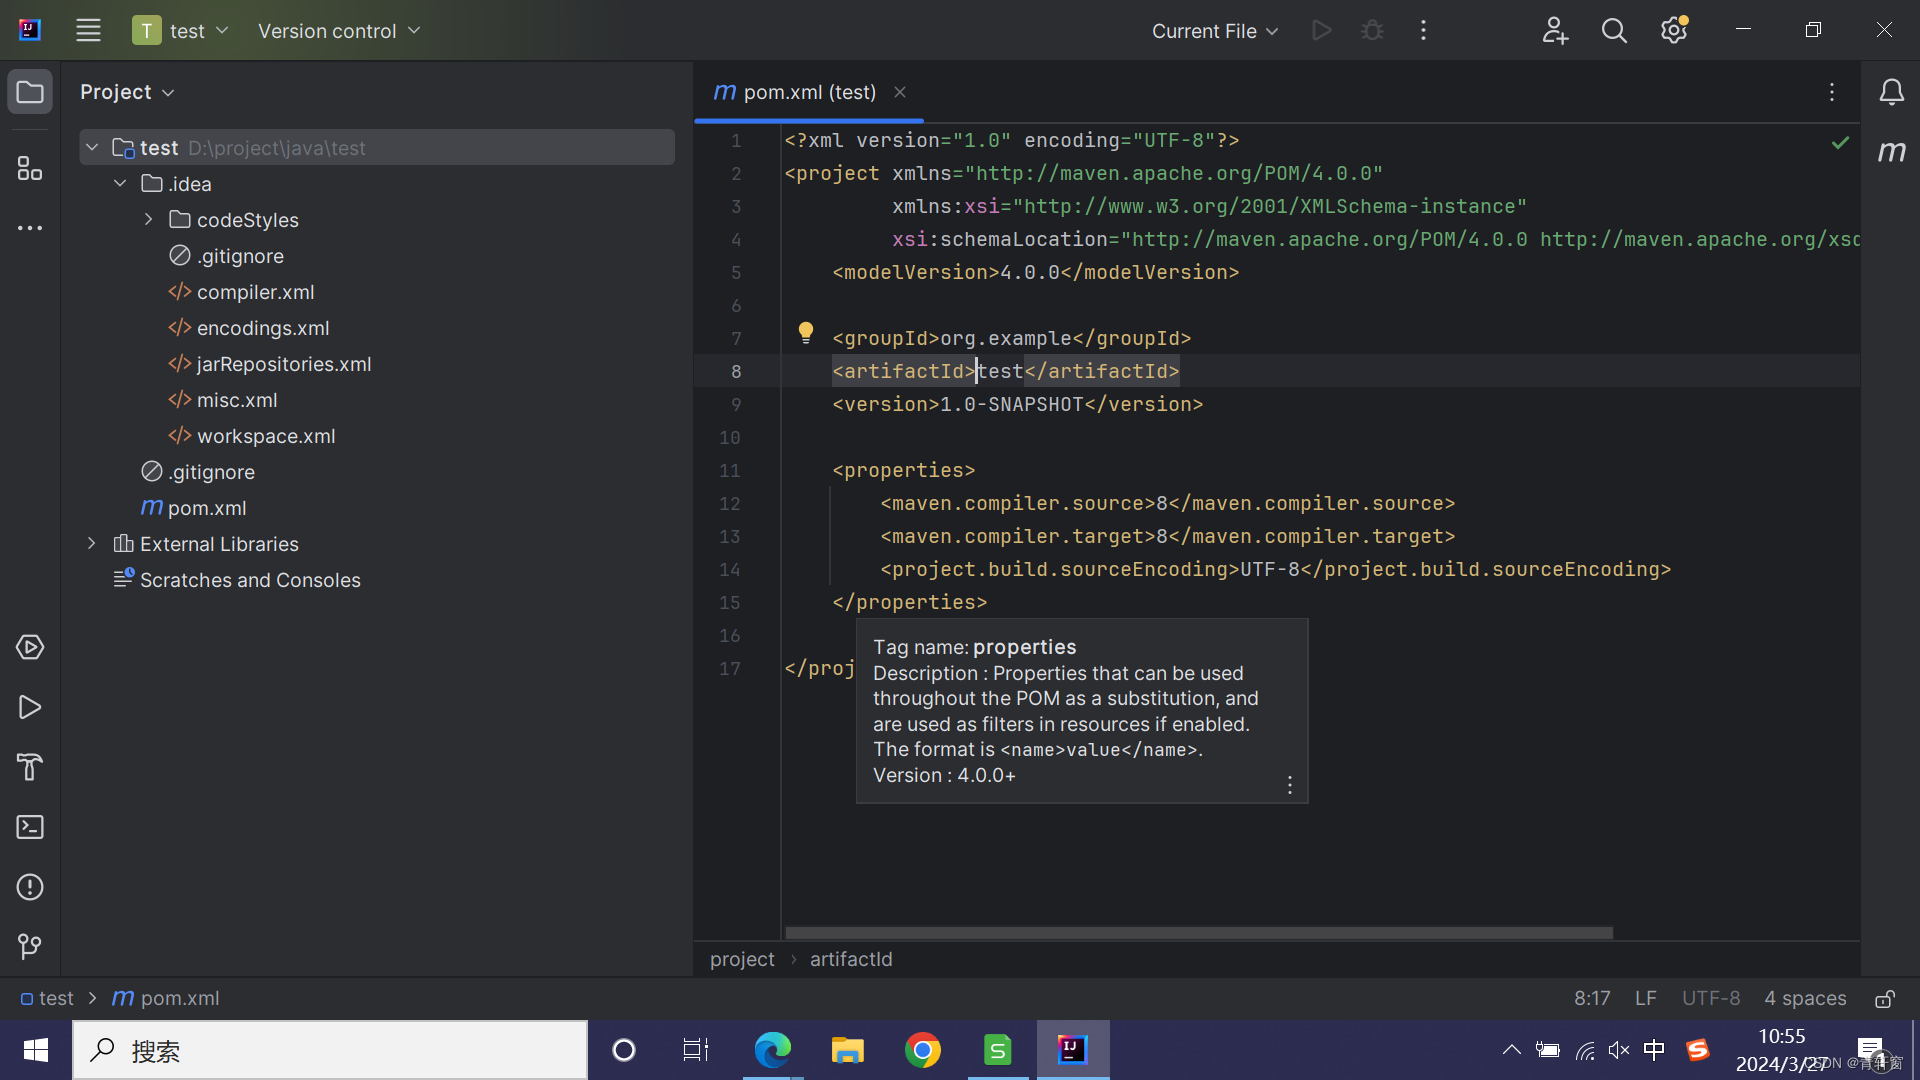Click the intention light bulb icon

point(806,333)
